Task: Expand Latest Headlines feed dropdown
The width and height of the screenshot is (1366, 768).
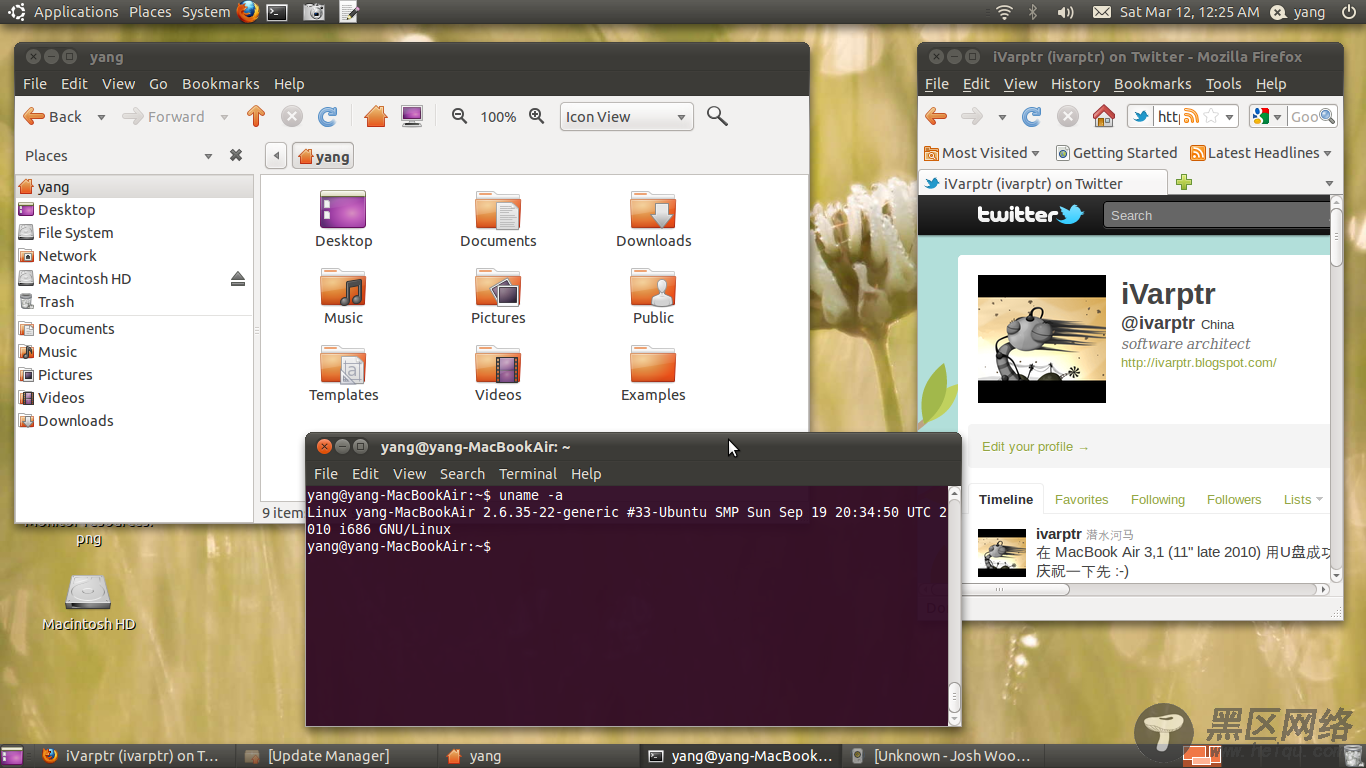Action: coord(1327,153)
